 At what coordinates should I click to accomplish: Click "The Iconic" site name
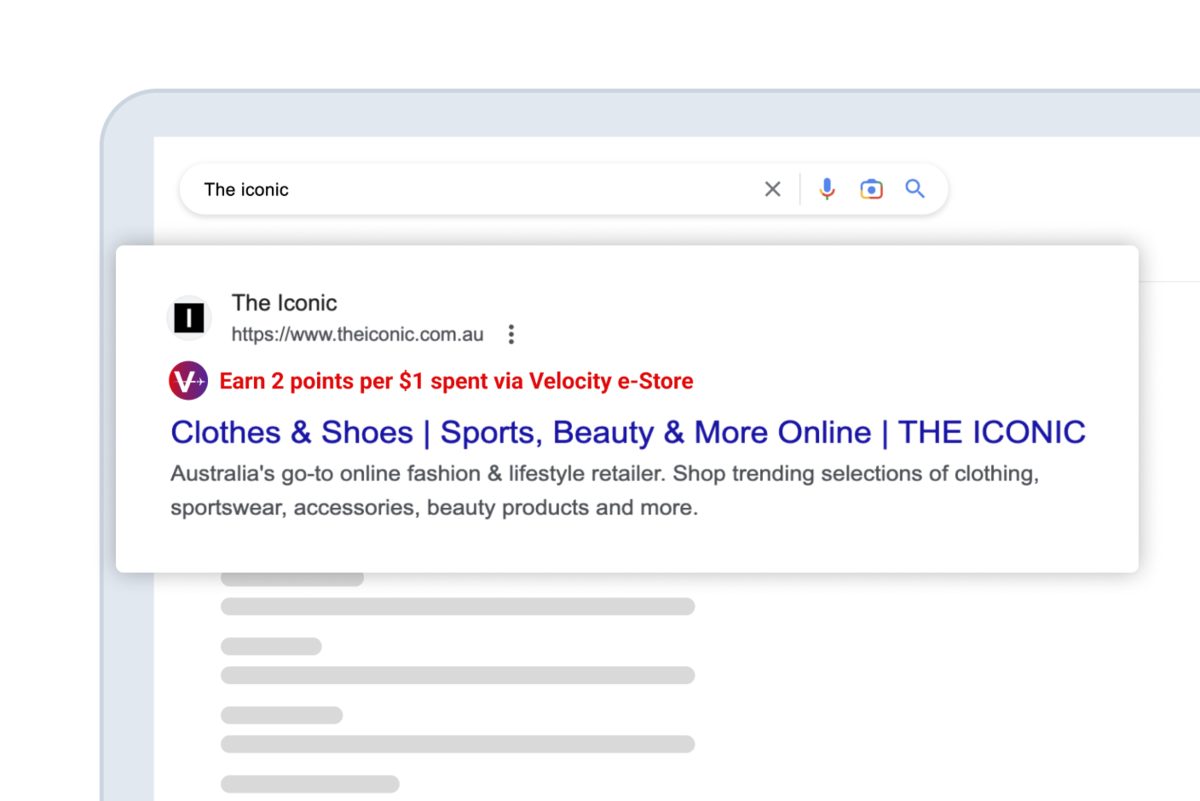point(284,303)
